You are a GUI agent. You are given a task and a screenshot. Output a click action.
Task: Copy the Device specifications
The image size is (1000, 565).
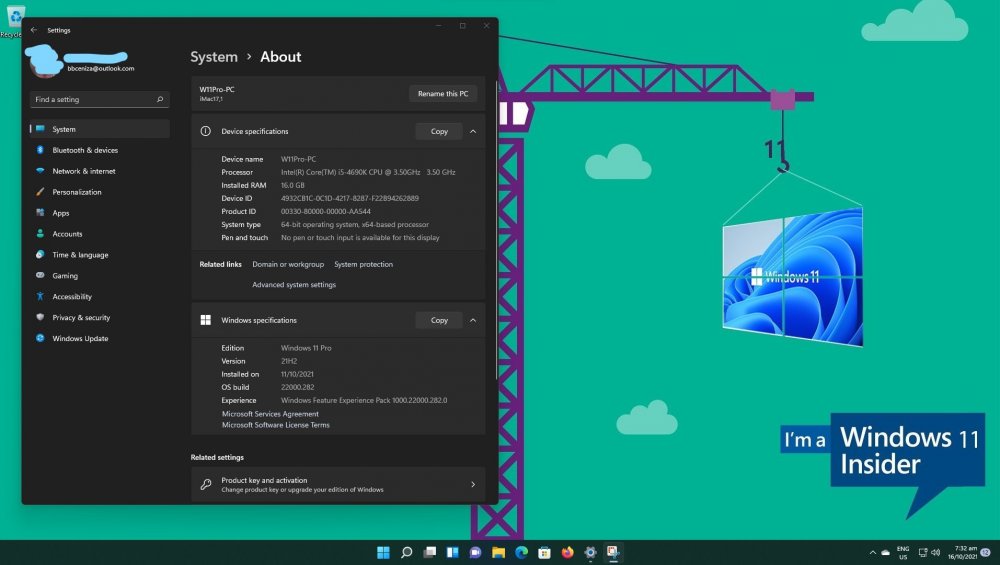click(439, 131)
